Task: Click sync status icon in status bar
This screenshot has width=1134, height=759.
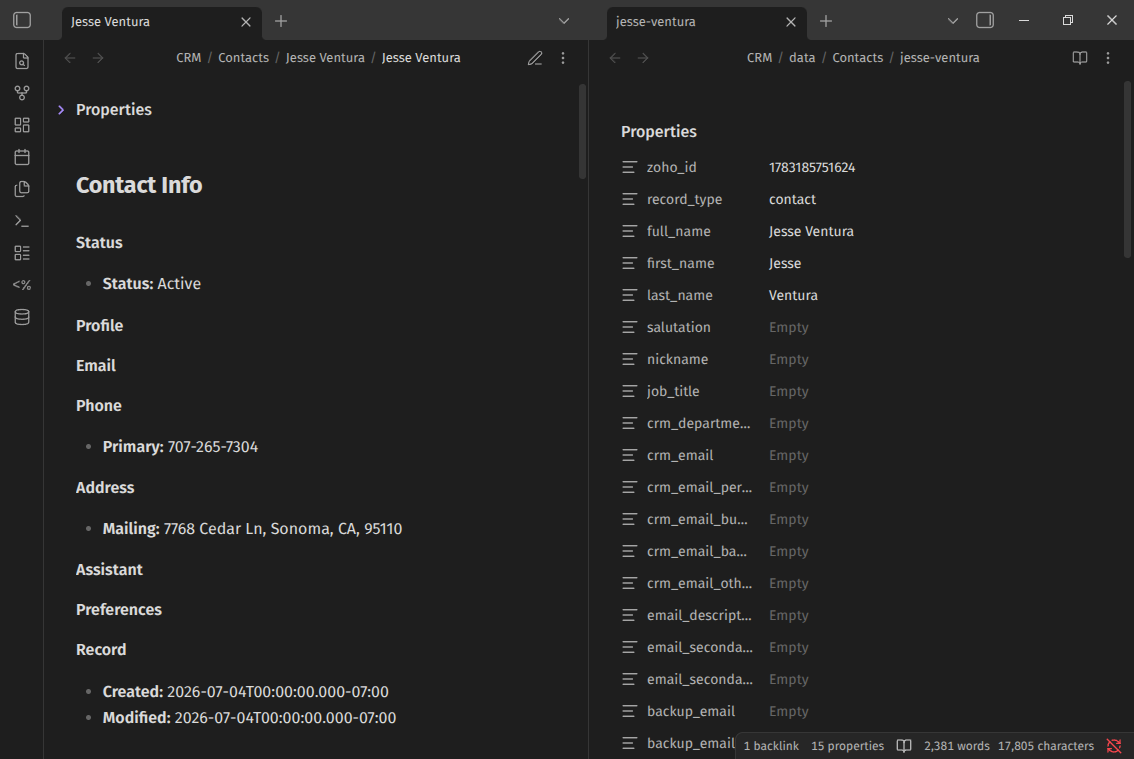Action: [x=1114, y=746]
